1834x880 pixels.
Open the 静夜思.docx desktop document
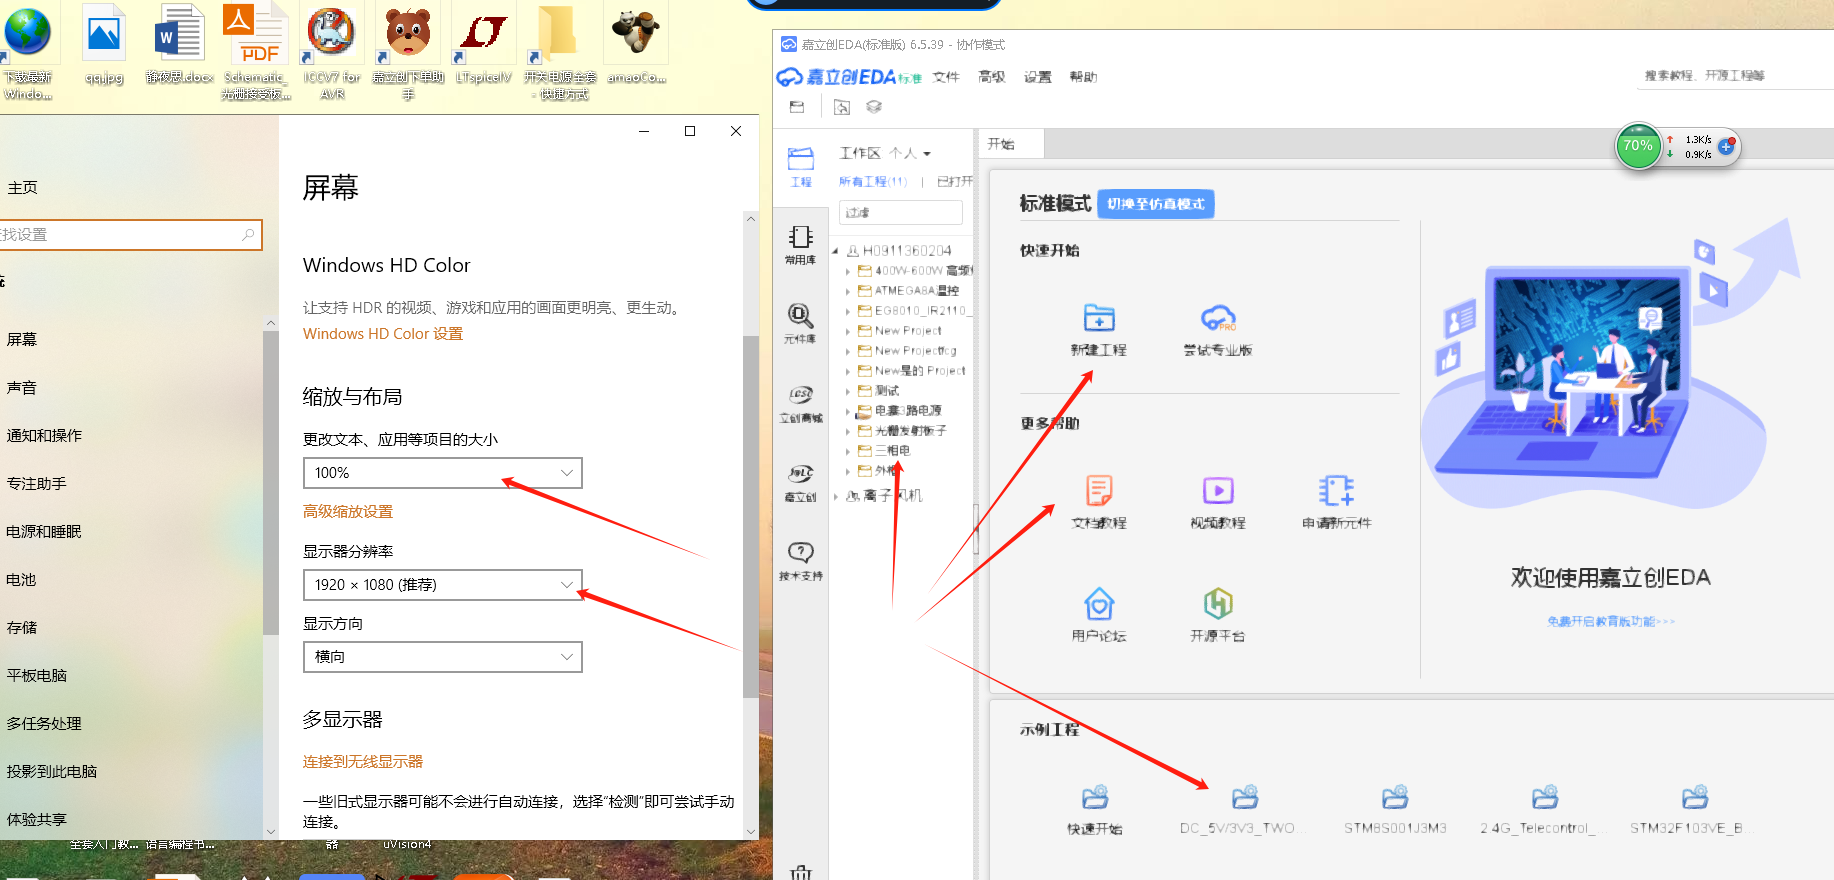click(180, 45)
